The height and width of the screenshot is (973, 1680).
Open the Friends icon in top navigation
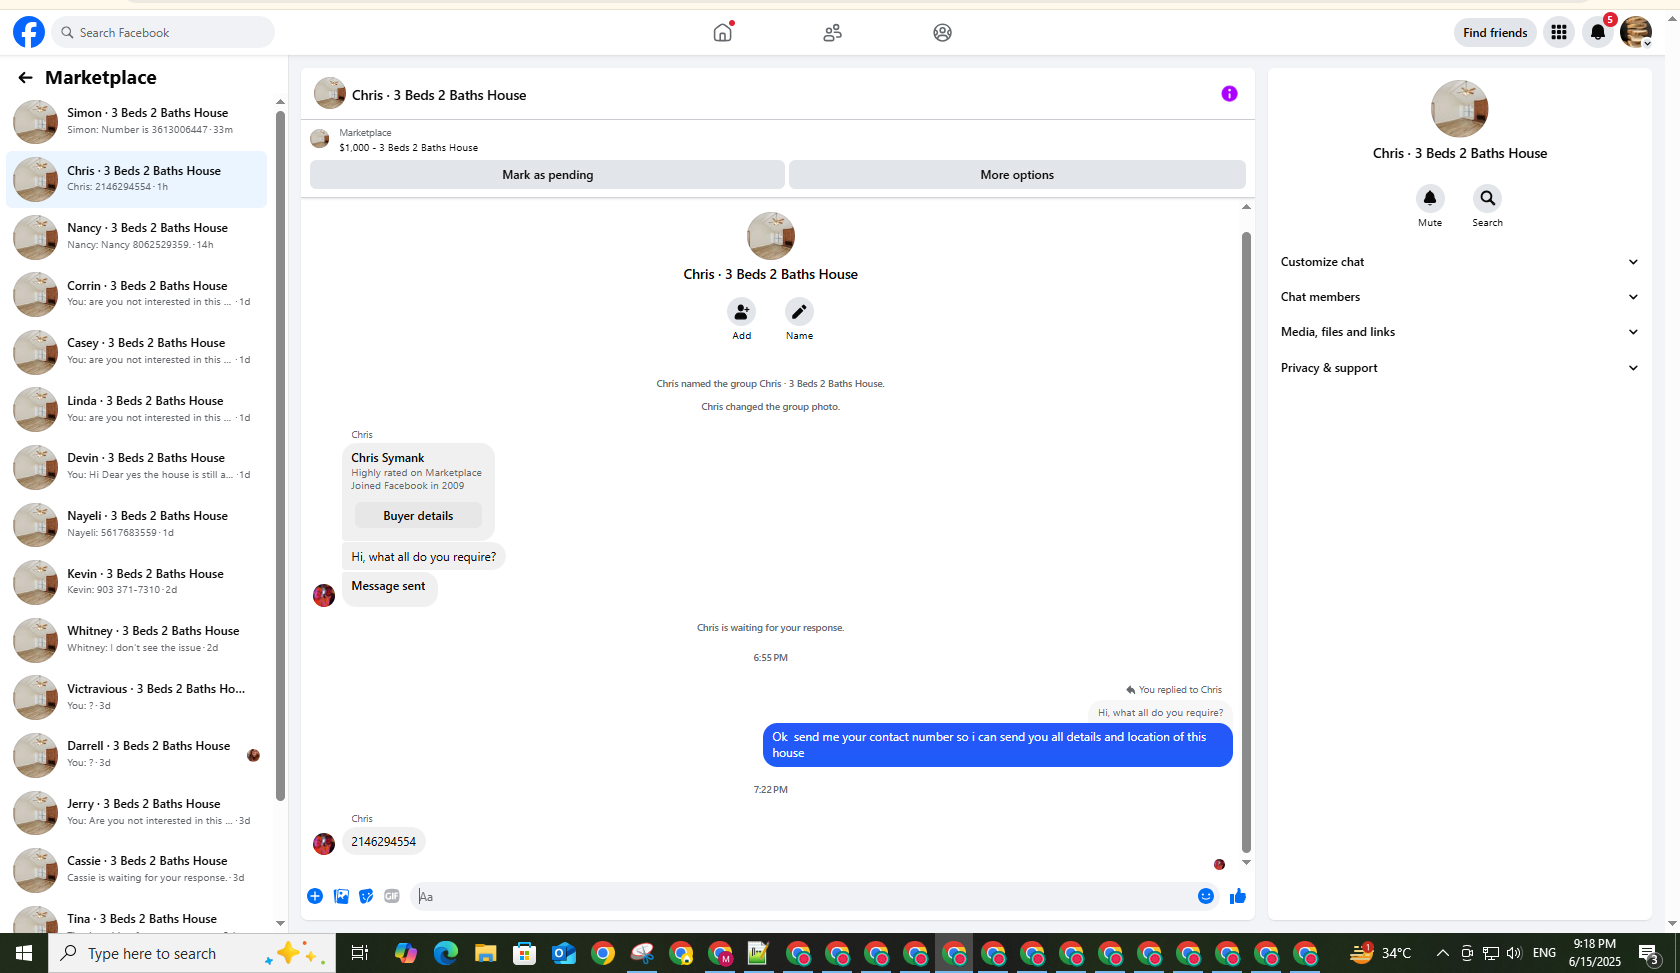(832, 32)
